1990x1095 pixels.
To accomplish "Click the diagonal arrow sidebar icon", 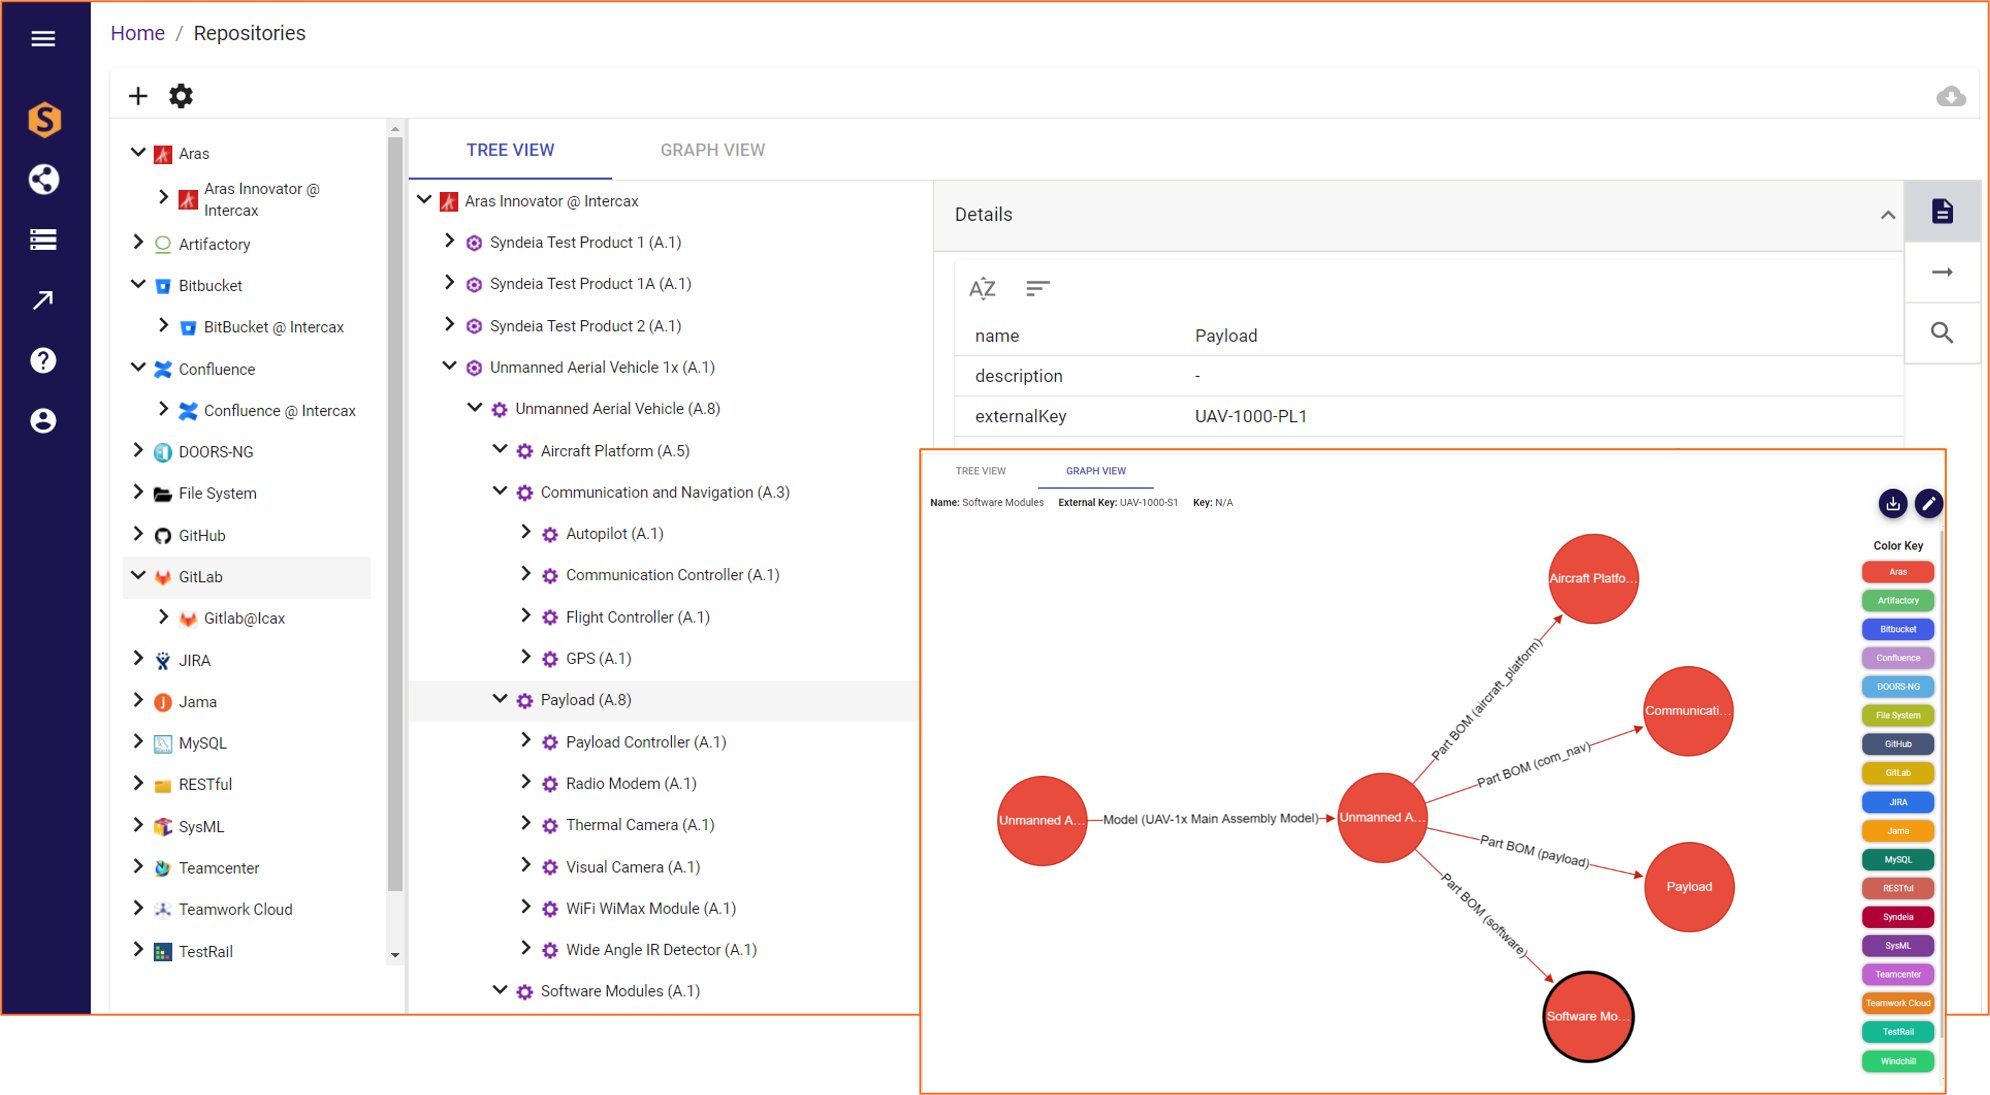I will pyautogui.click(x=43, y=300).
